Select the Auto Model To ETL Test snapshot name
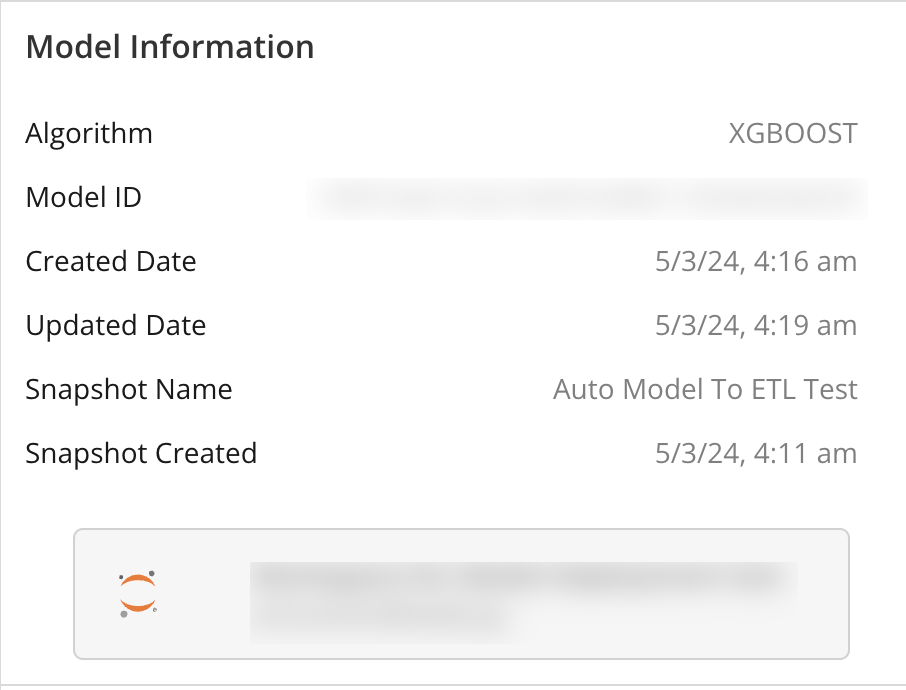The height and width of the screenshot is (690, 906). [704, 389]
